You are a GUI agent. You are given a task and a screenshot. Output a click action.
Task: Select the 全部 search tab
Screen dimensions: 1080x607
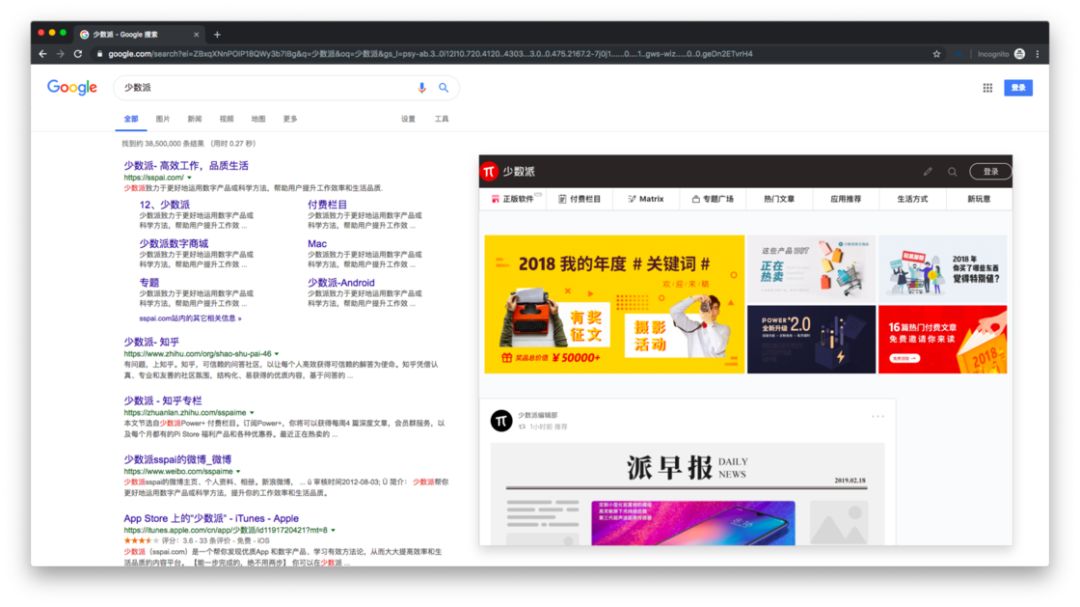(131, 119)
